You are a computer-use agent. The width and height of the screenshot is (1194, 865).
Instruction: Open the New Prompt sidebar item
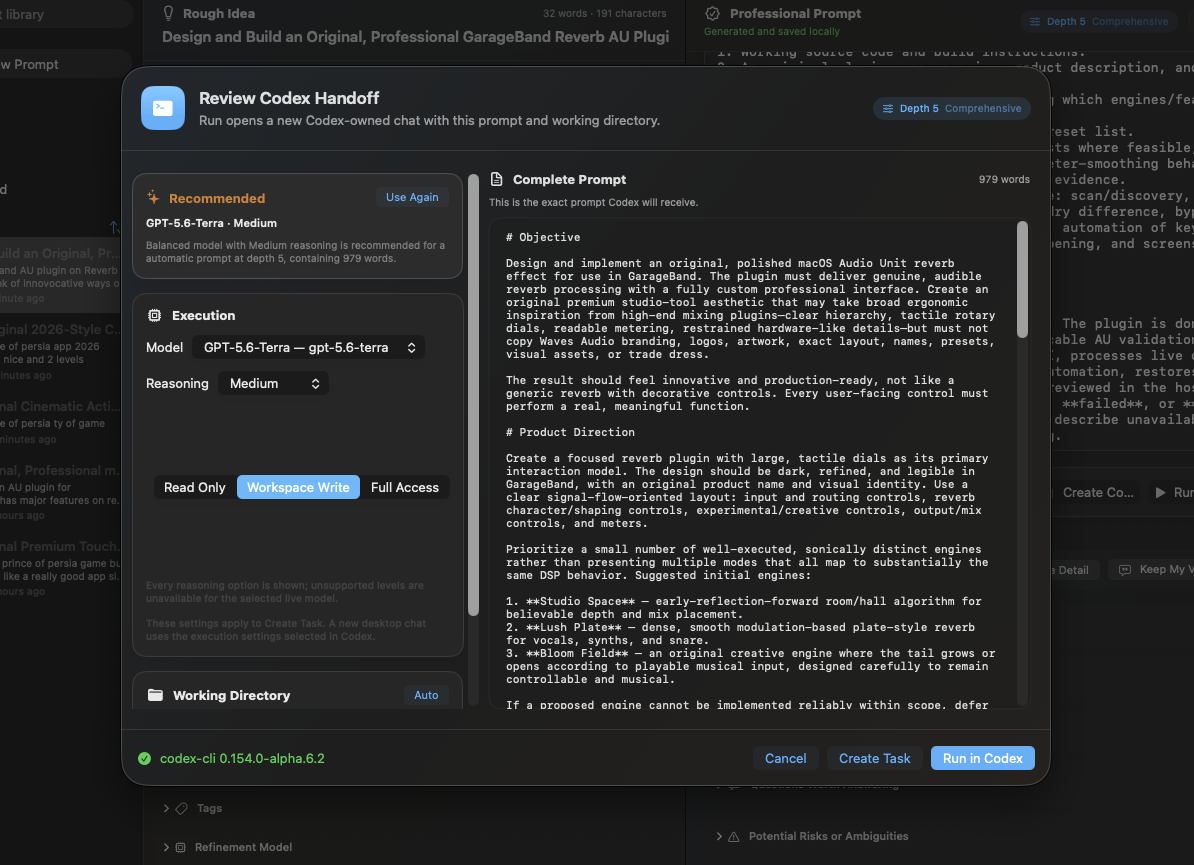[65, 65]
